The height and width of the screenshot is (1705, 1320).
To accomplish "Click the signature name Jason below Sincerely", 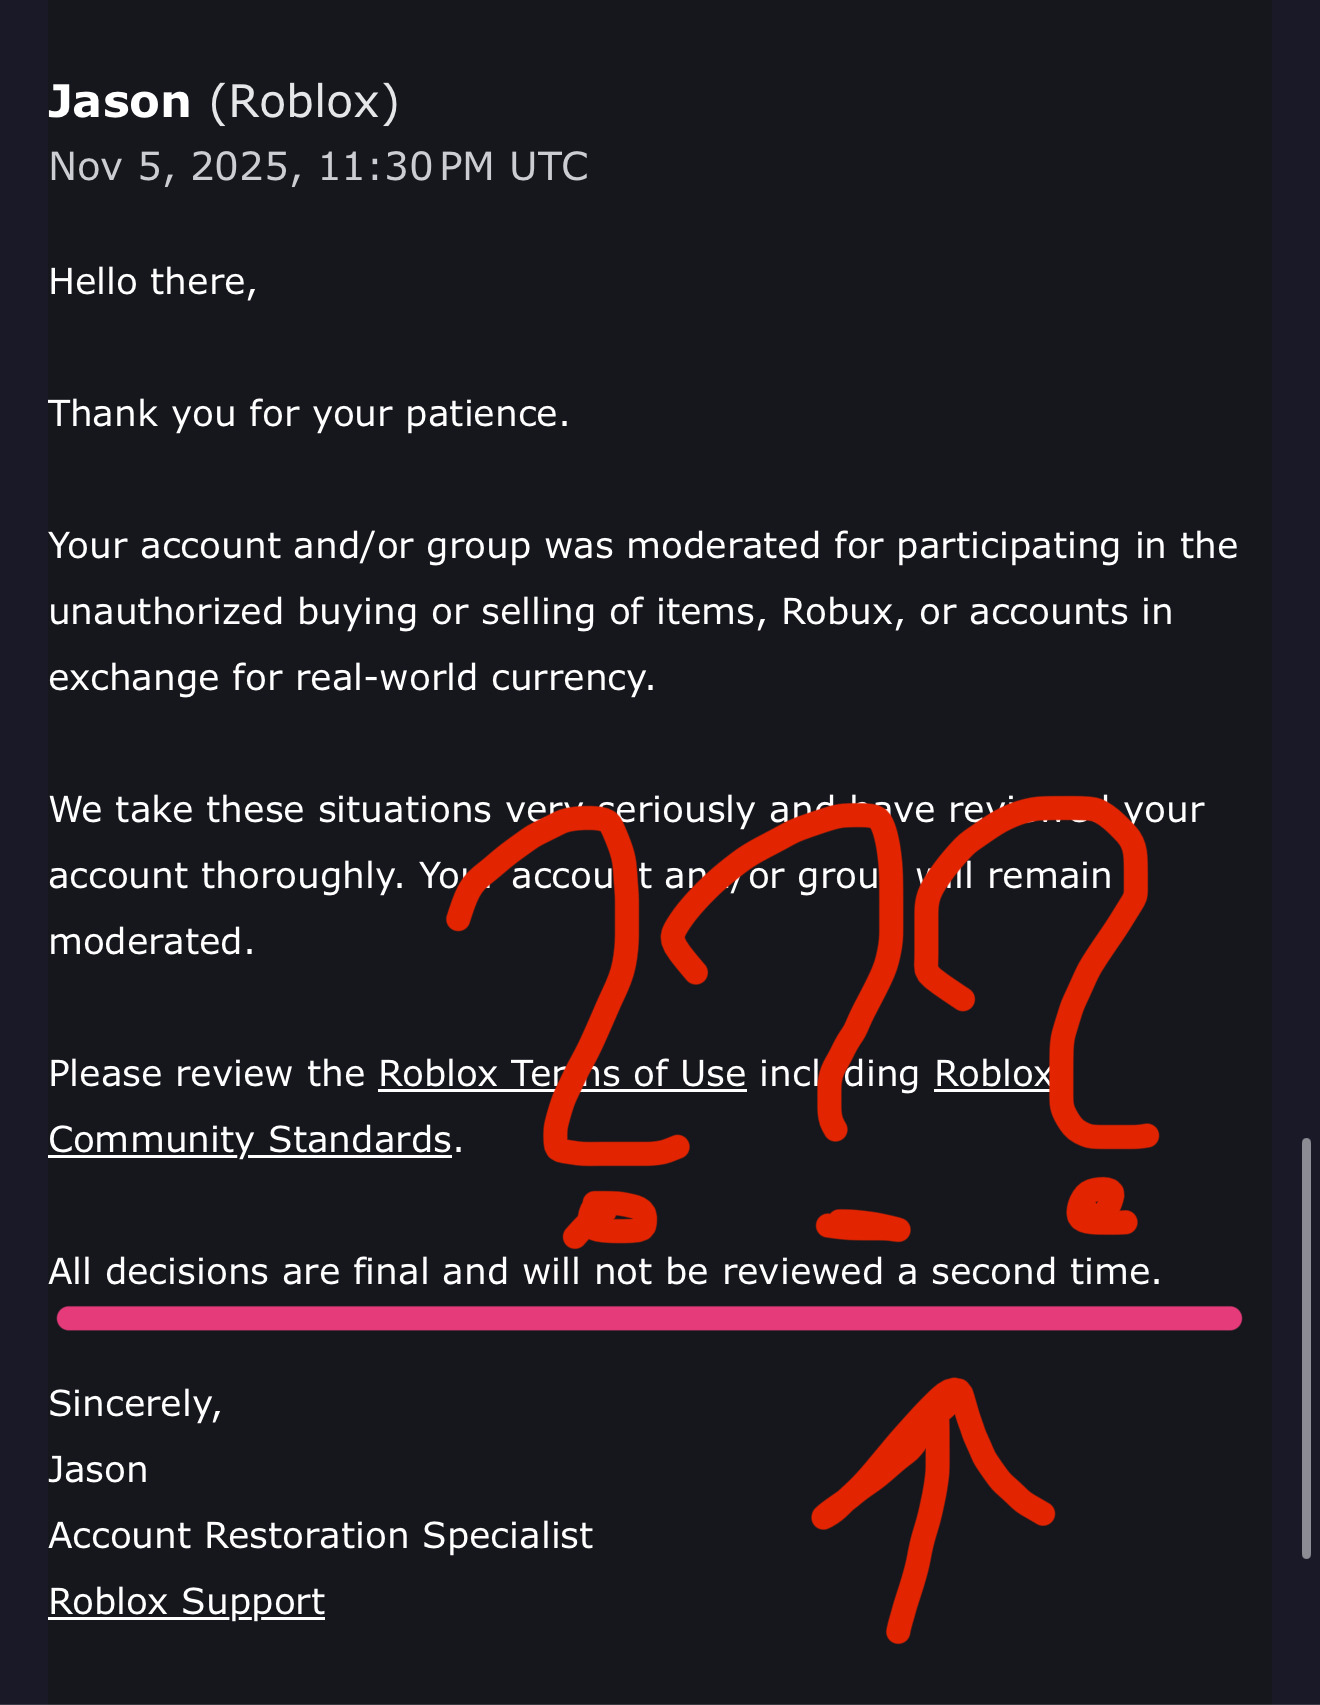I will (x=98, y=1470).
